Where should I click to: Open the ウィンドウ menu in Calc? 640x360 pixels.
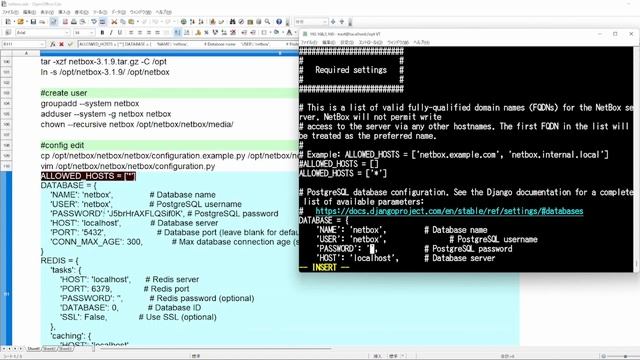pyautogui.click(x=140, y=12)
